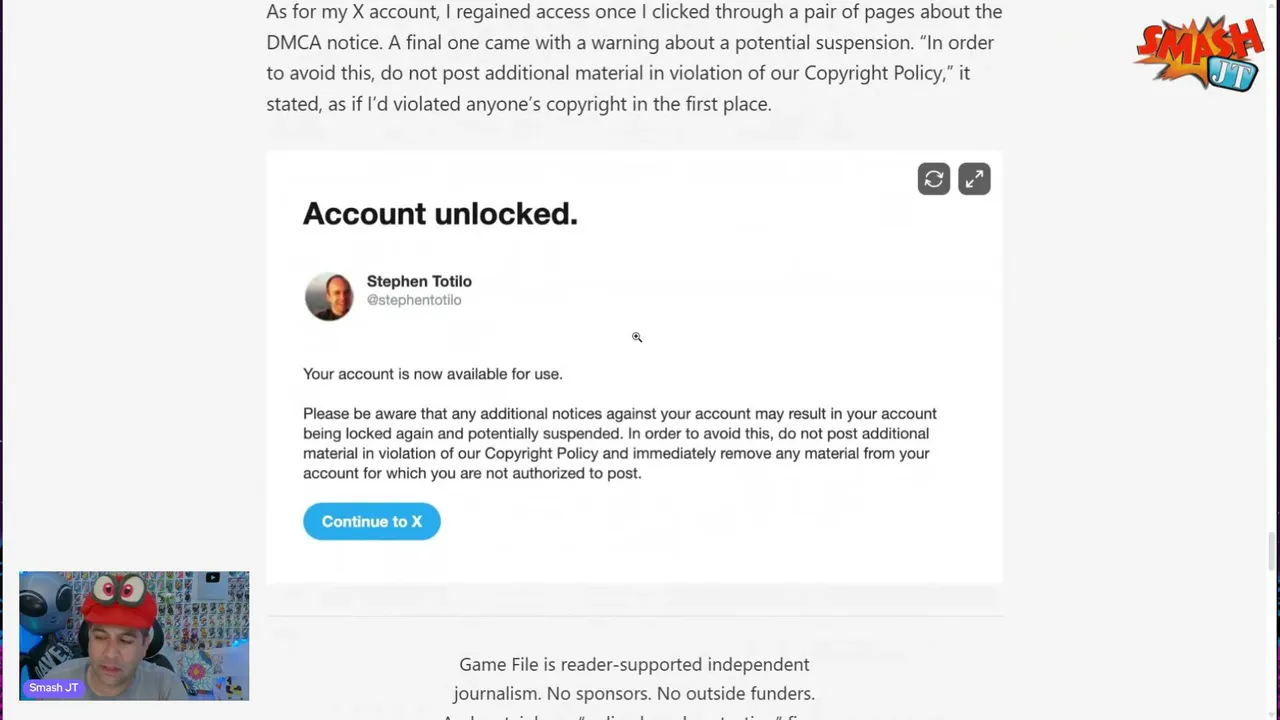1280x720 pixels.
Task: Click the red Cappy hat in the webcam
Action: point(120,602)
